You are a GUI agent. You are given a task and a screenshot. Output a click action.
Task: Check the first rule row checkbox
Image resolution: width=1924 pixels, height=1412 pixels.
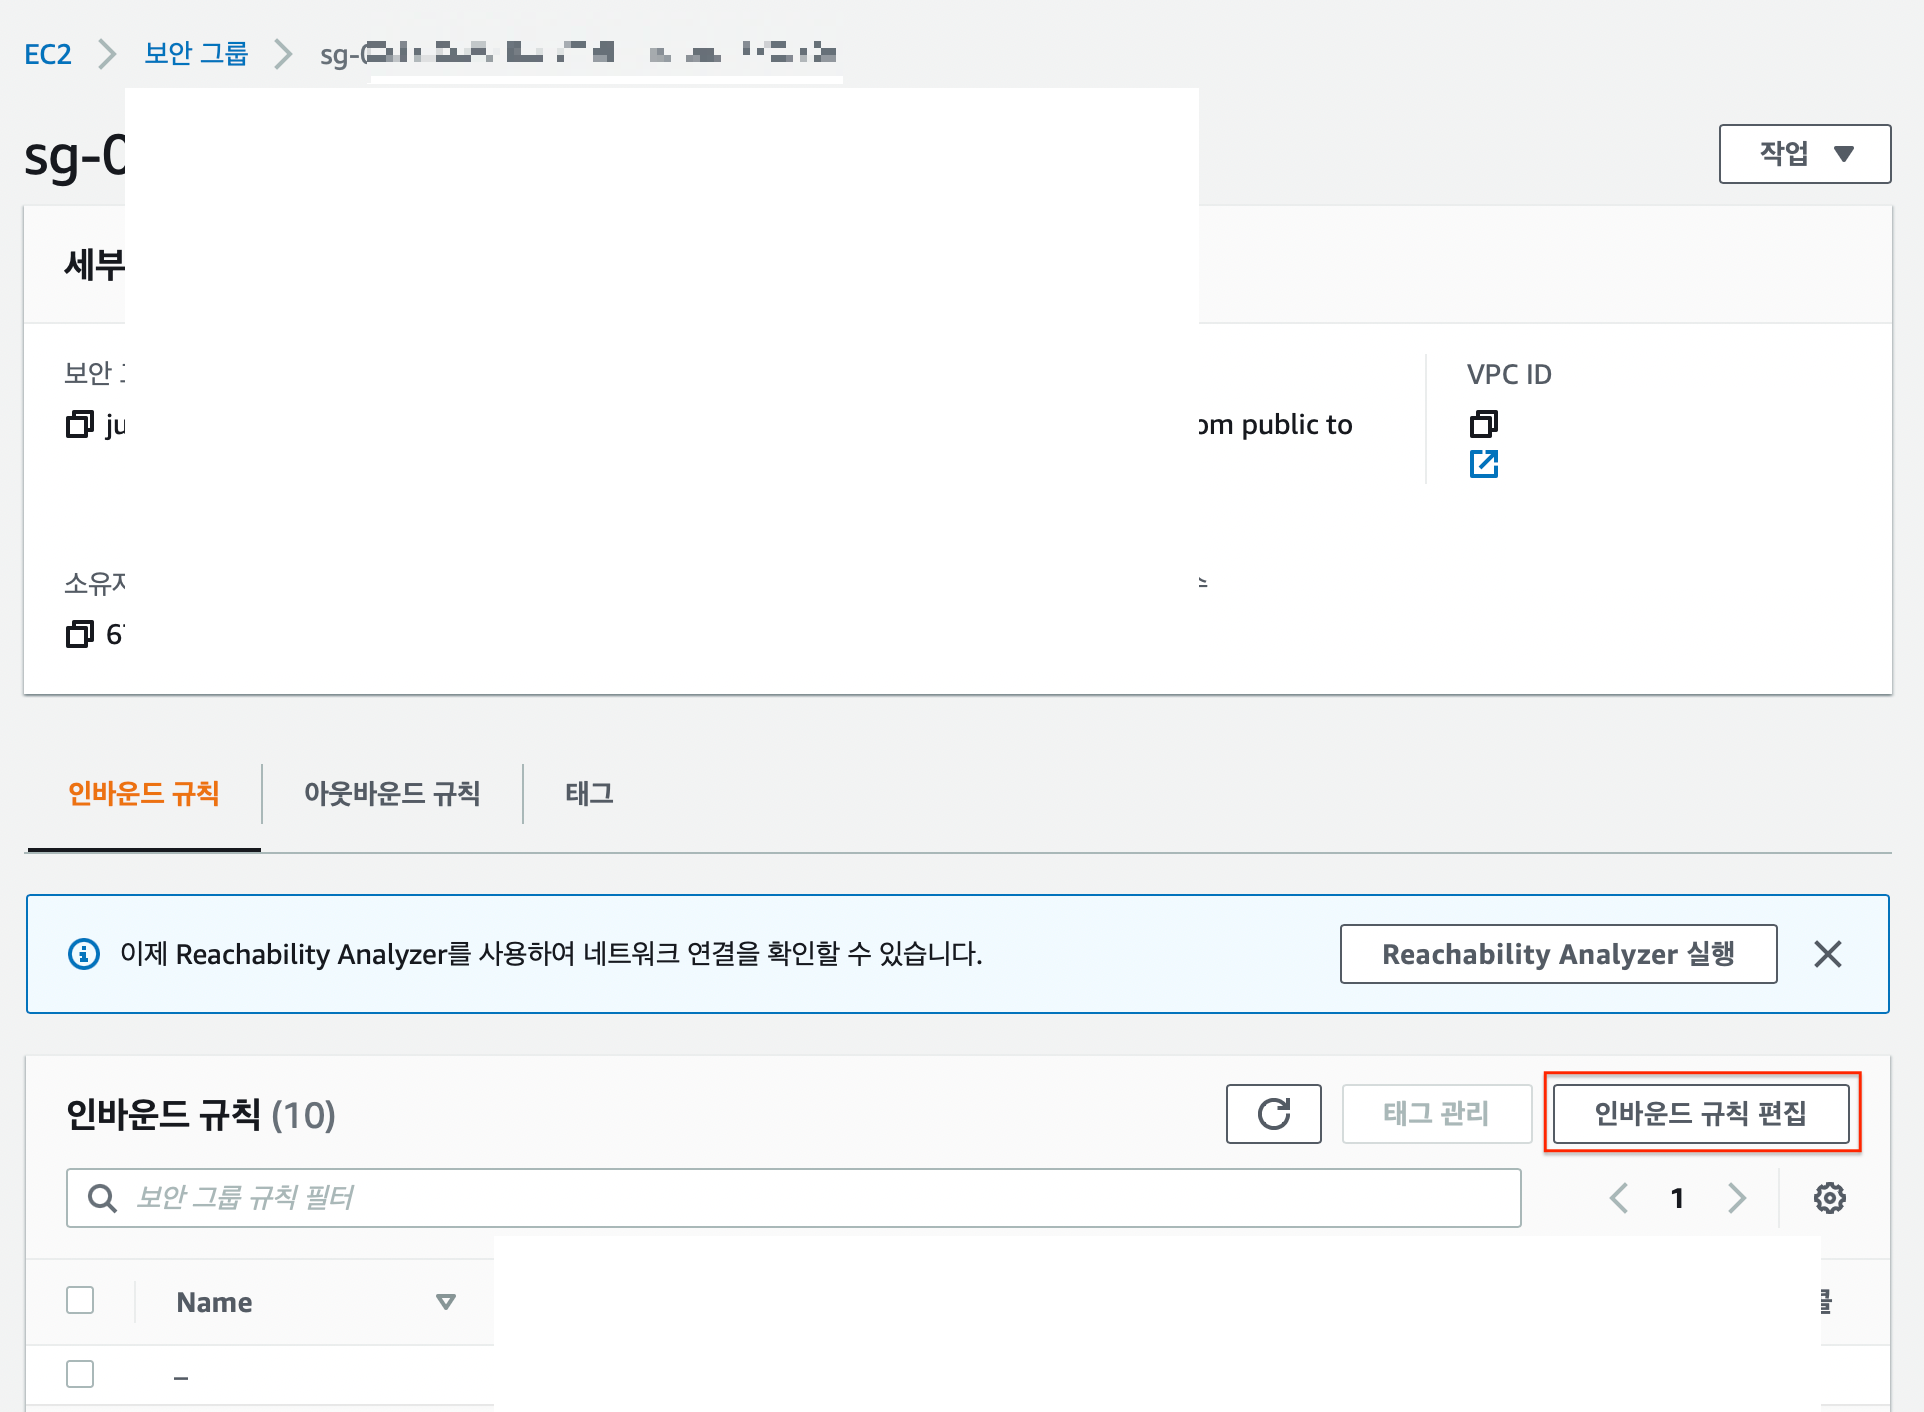click(80, 1374)
